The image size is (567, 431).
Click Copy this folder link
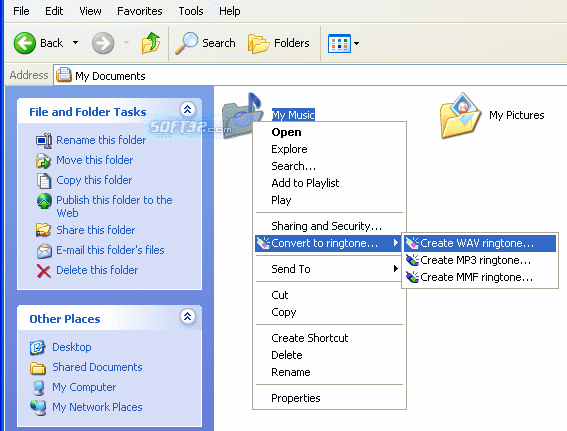pos(94,180)
